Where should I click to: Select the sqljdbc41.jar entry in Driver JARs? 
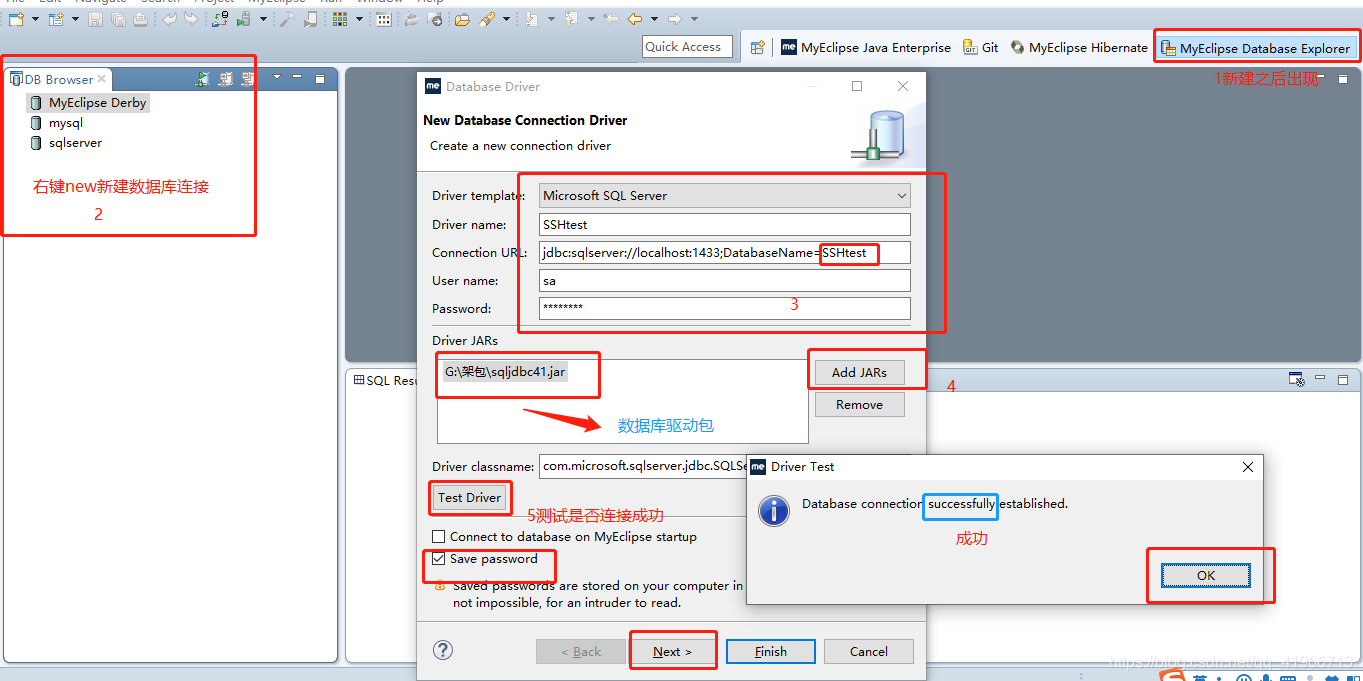505,372
